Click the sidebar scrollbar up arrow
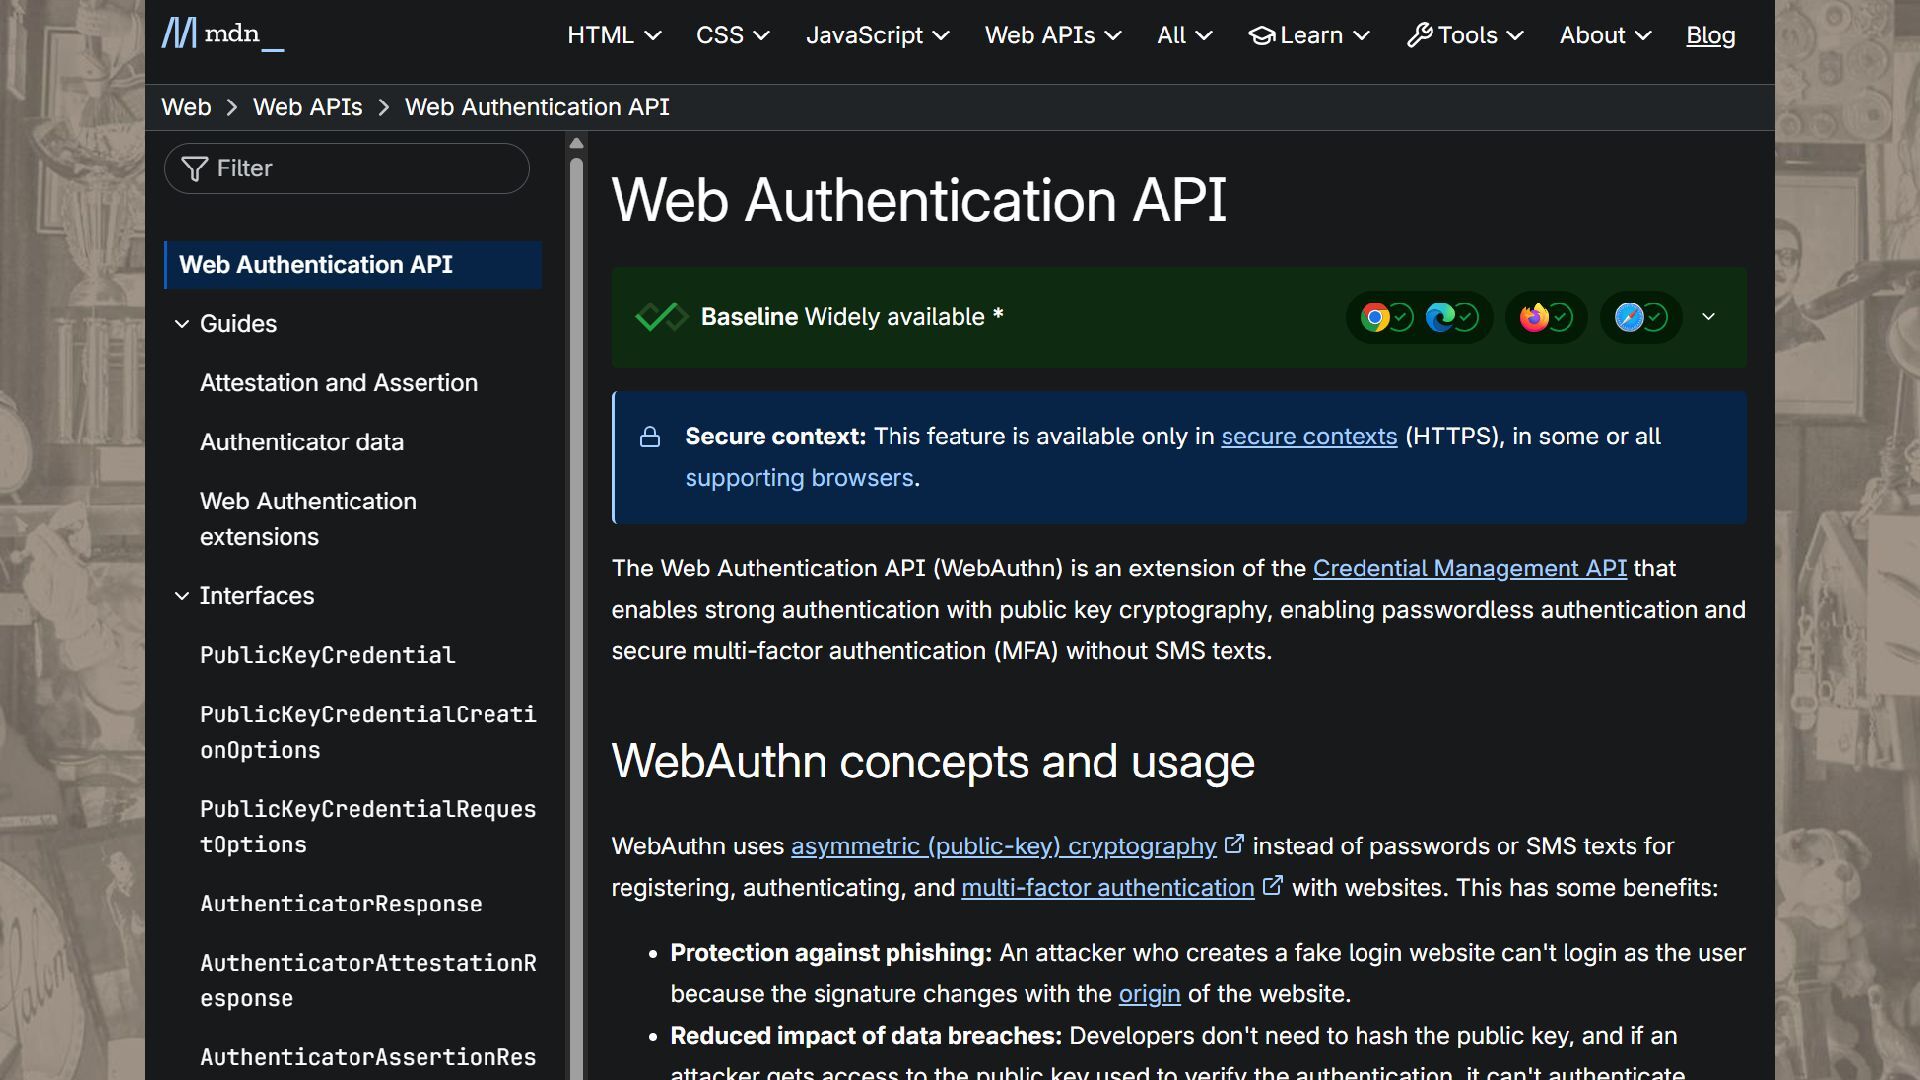1920x1080 pixels. coord(576,144)
